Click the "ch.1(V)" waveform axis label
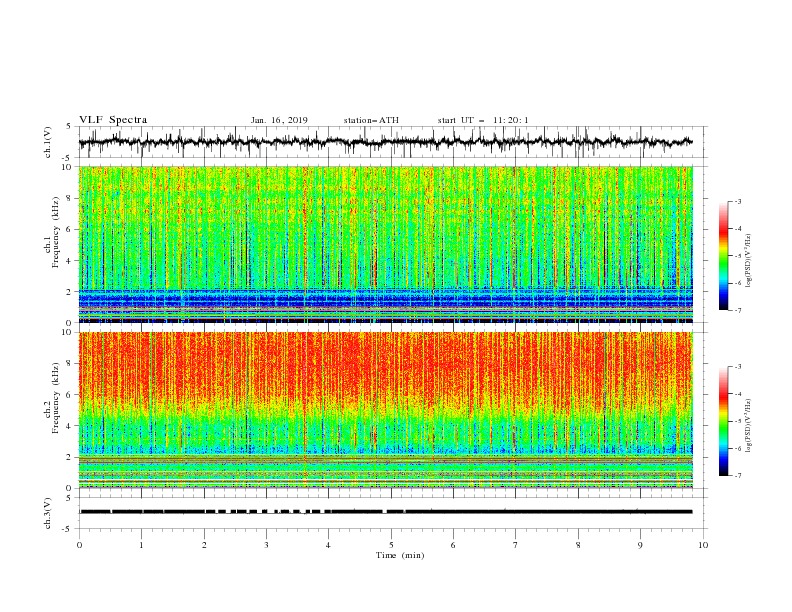Image resolution: width=792 pixels, height=612 pixels. pyautogui.click(x=48, y=142)
